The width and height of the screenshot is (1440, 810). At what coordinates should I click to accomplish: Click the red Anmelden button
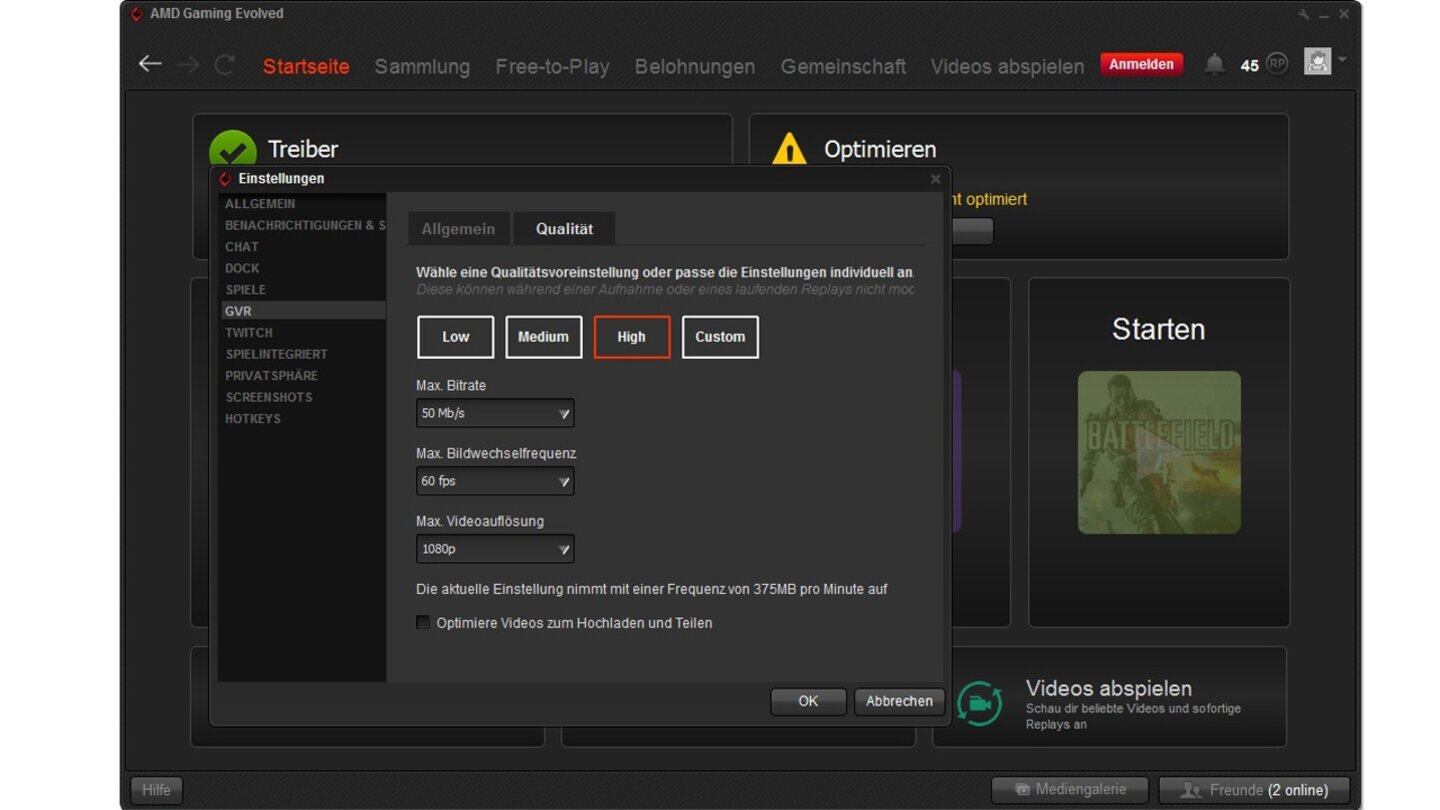point(1141,64)
